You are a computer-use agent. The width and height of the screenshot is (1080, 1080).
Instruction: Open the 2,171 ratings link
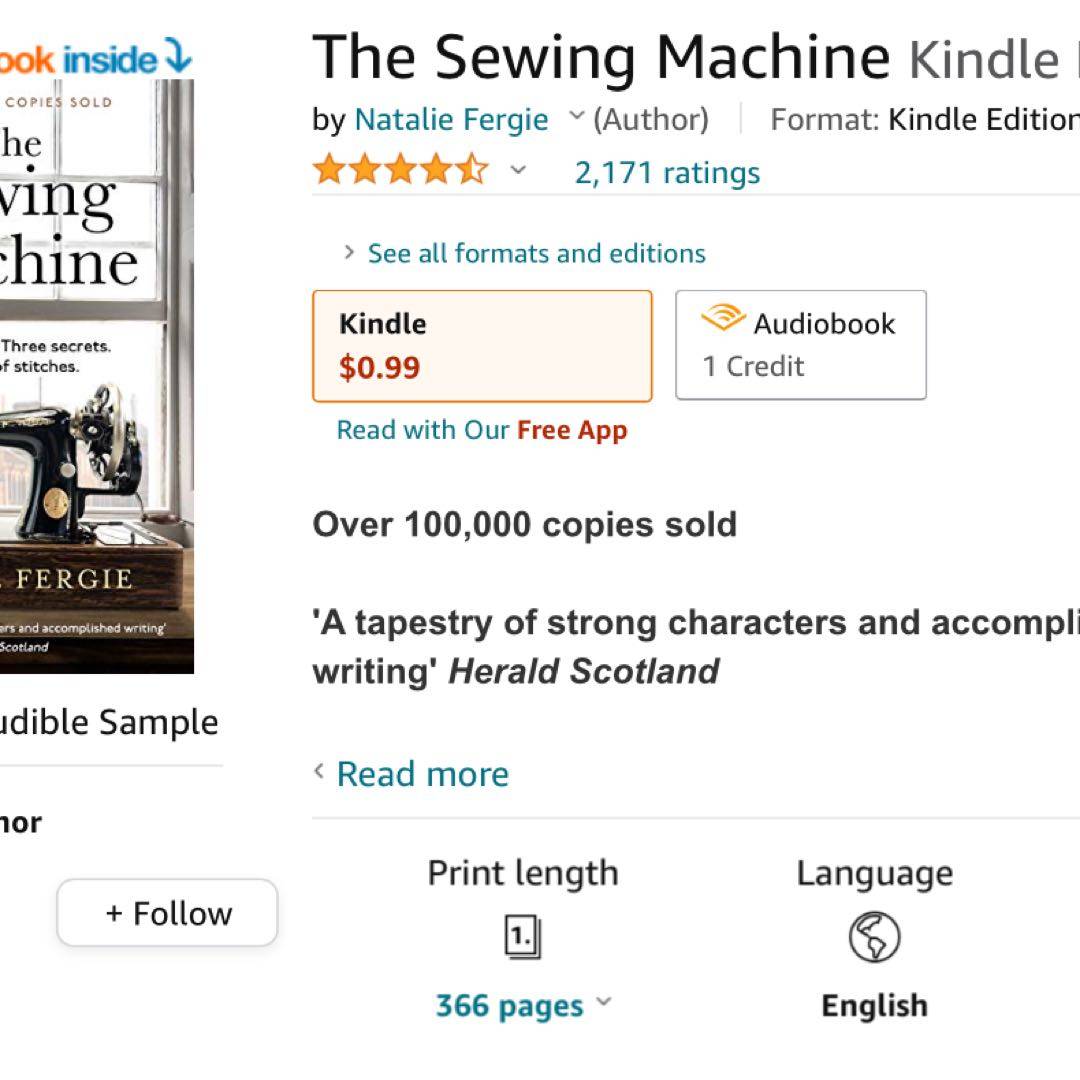pos(667,172)
